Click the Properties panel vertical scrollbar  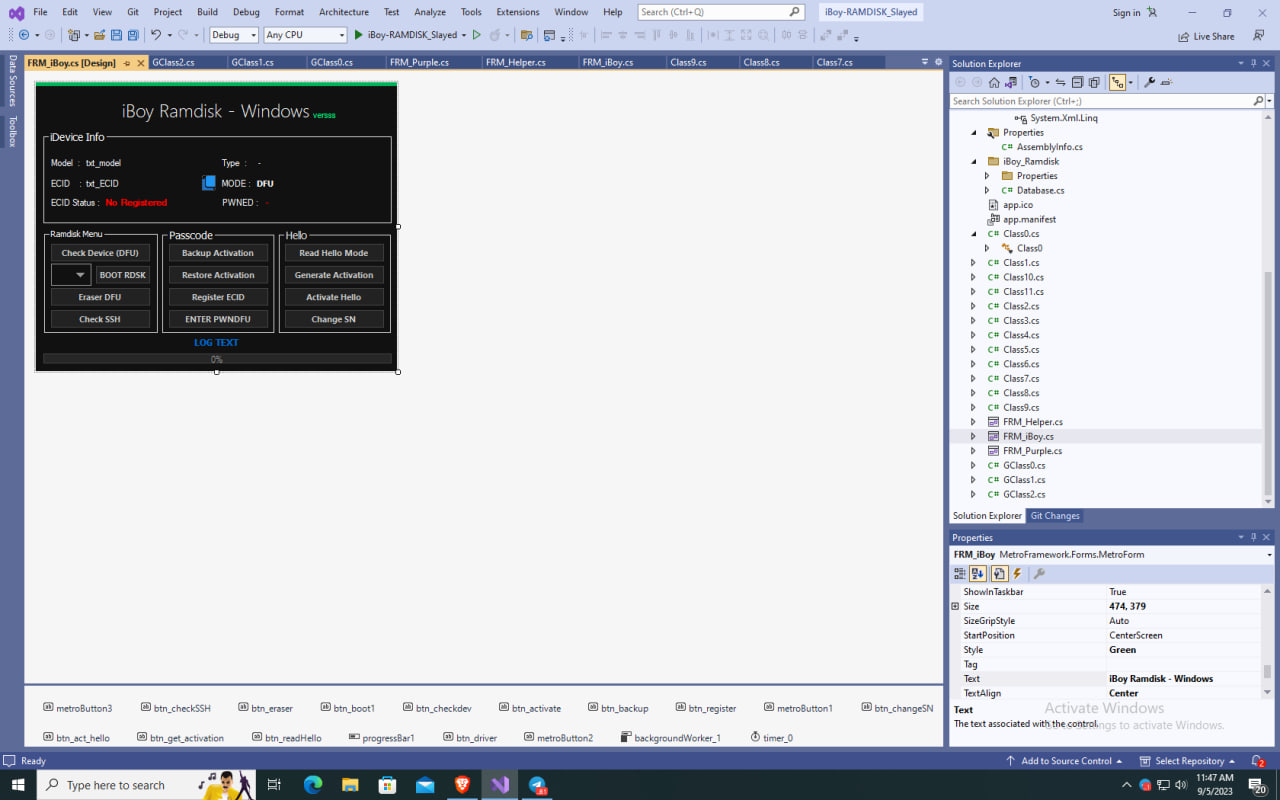click(1268, 642)
